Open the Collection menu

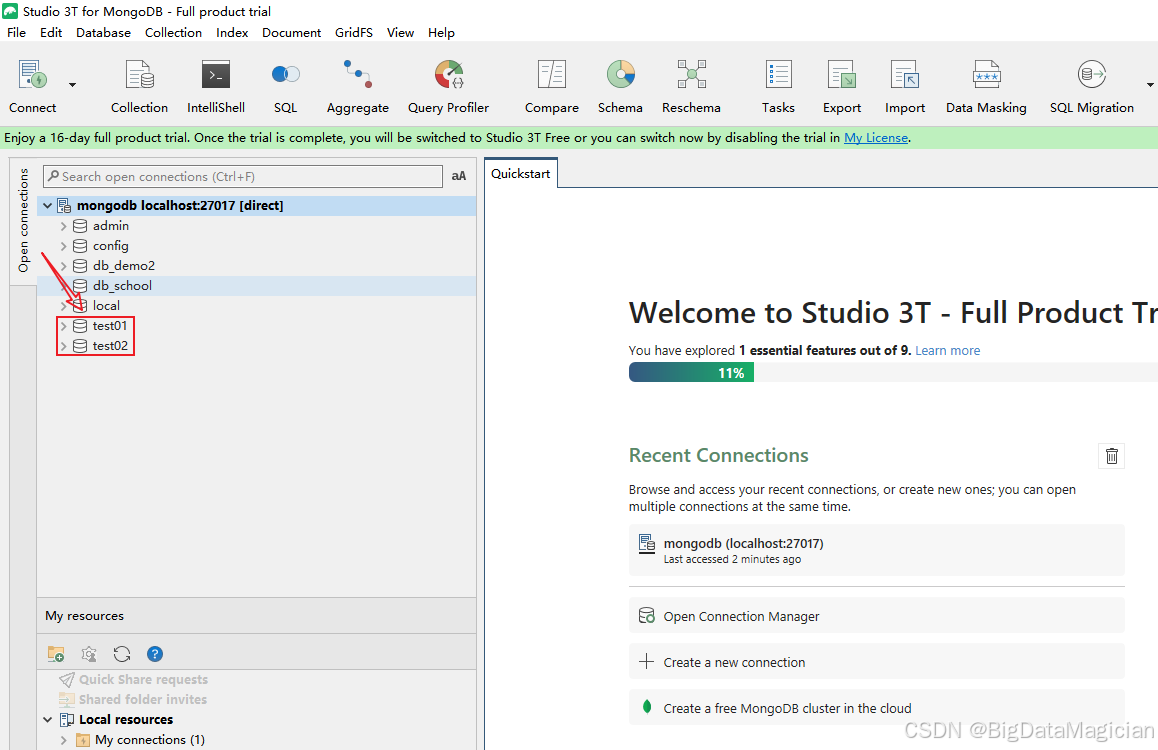click(x=174, y=32)
